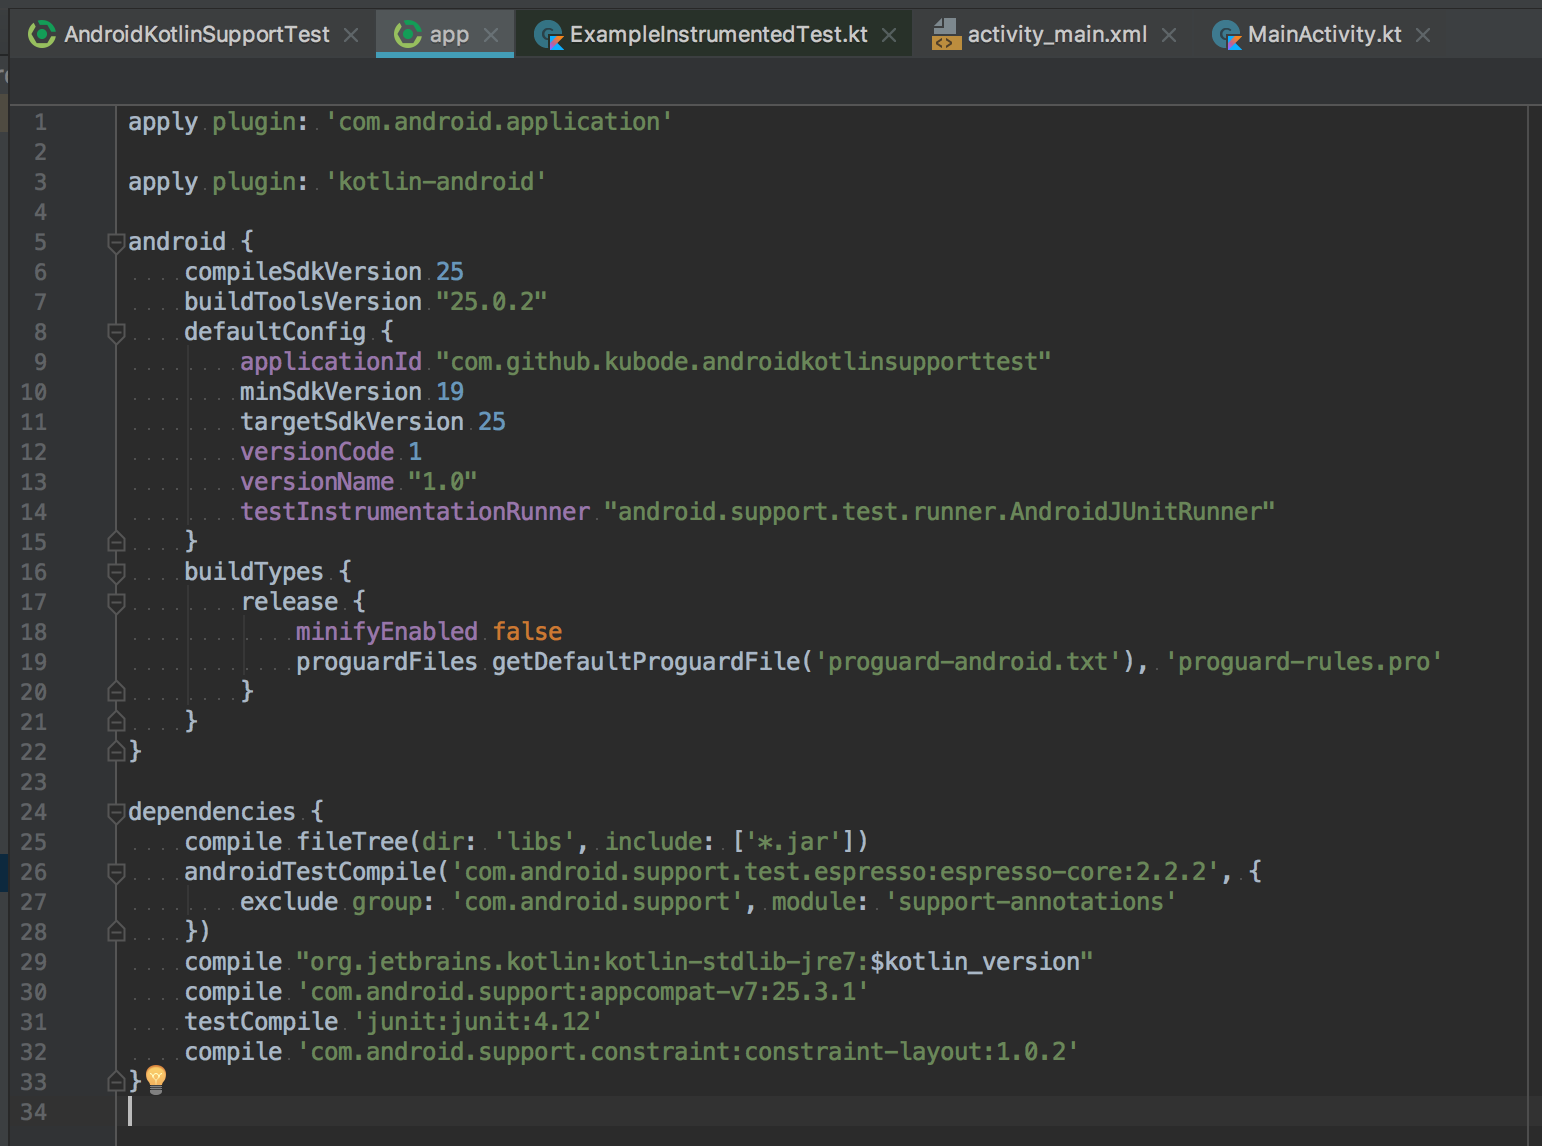1542x1146 pixels.
Task: Click the XML layout icon on activity_main.xml
Action: 946,35
